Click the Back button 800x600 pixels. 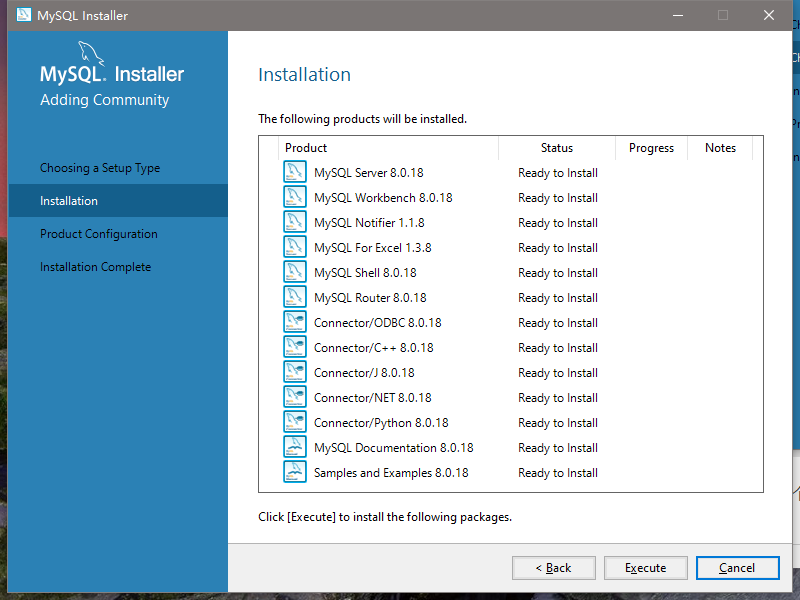554,568
